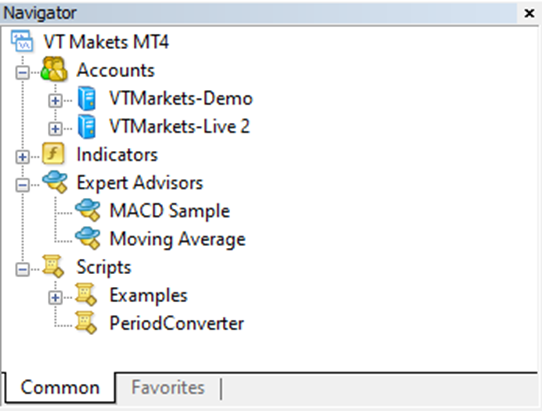Viewport: 542px width, 411px height.
Task: Click the VT Makets MT4 root icon
Action: pos(22,41)
